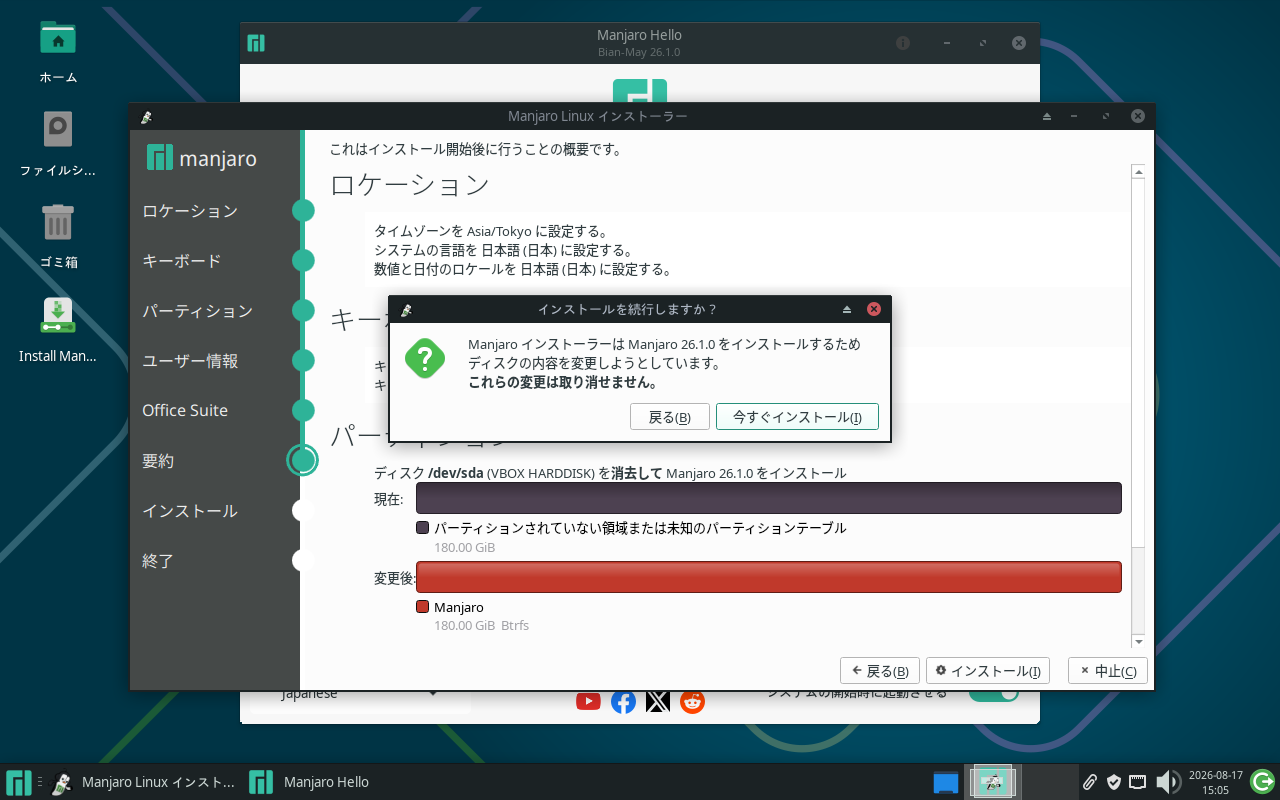
Task: Open X link in Manjaro Hello
Action: coord(657,701)
